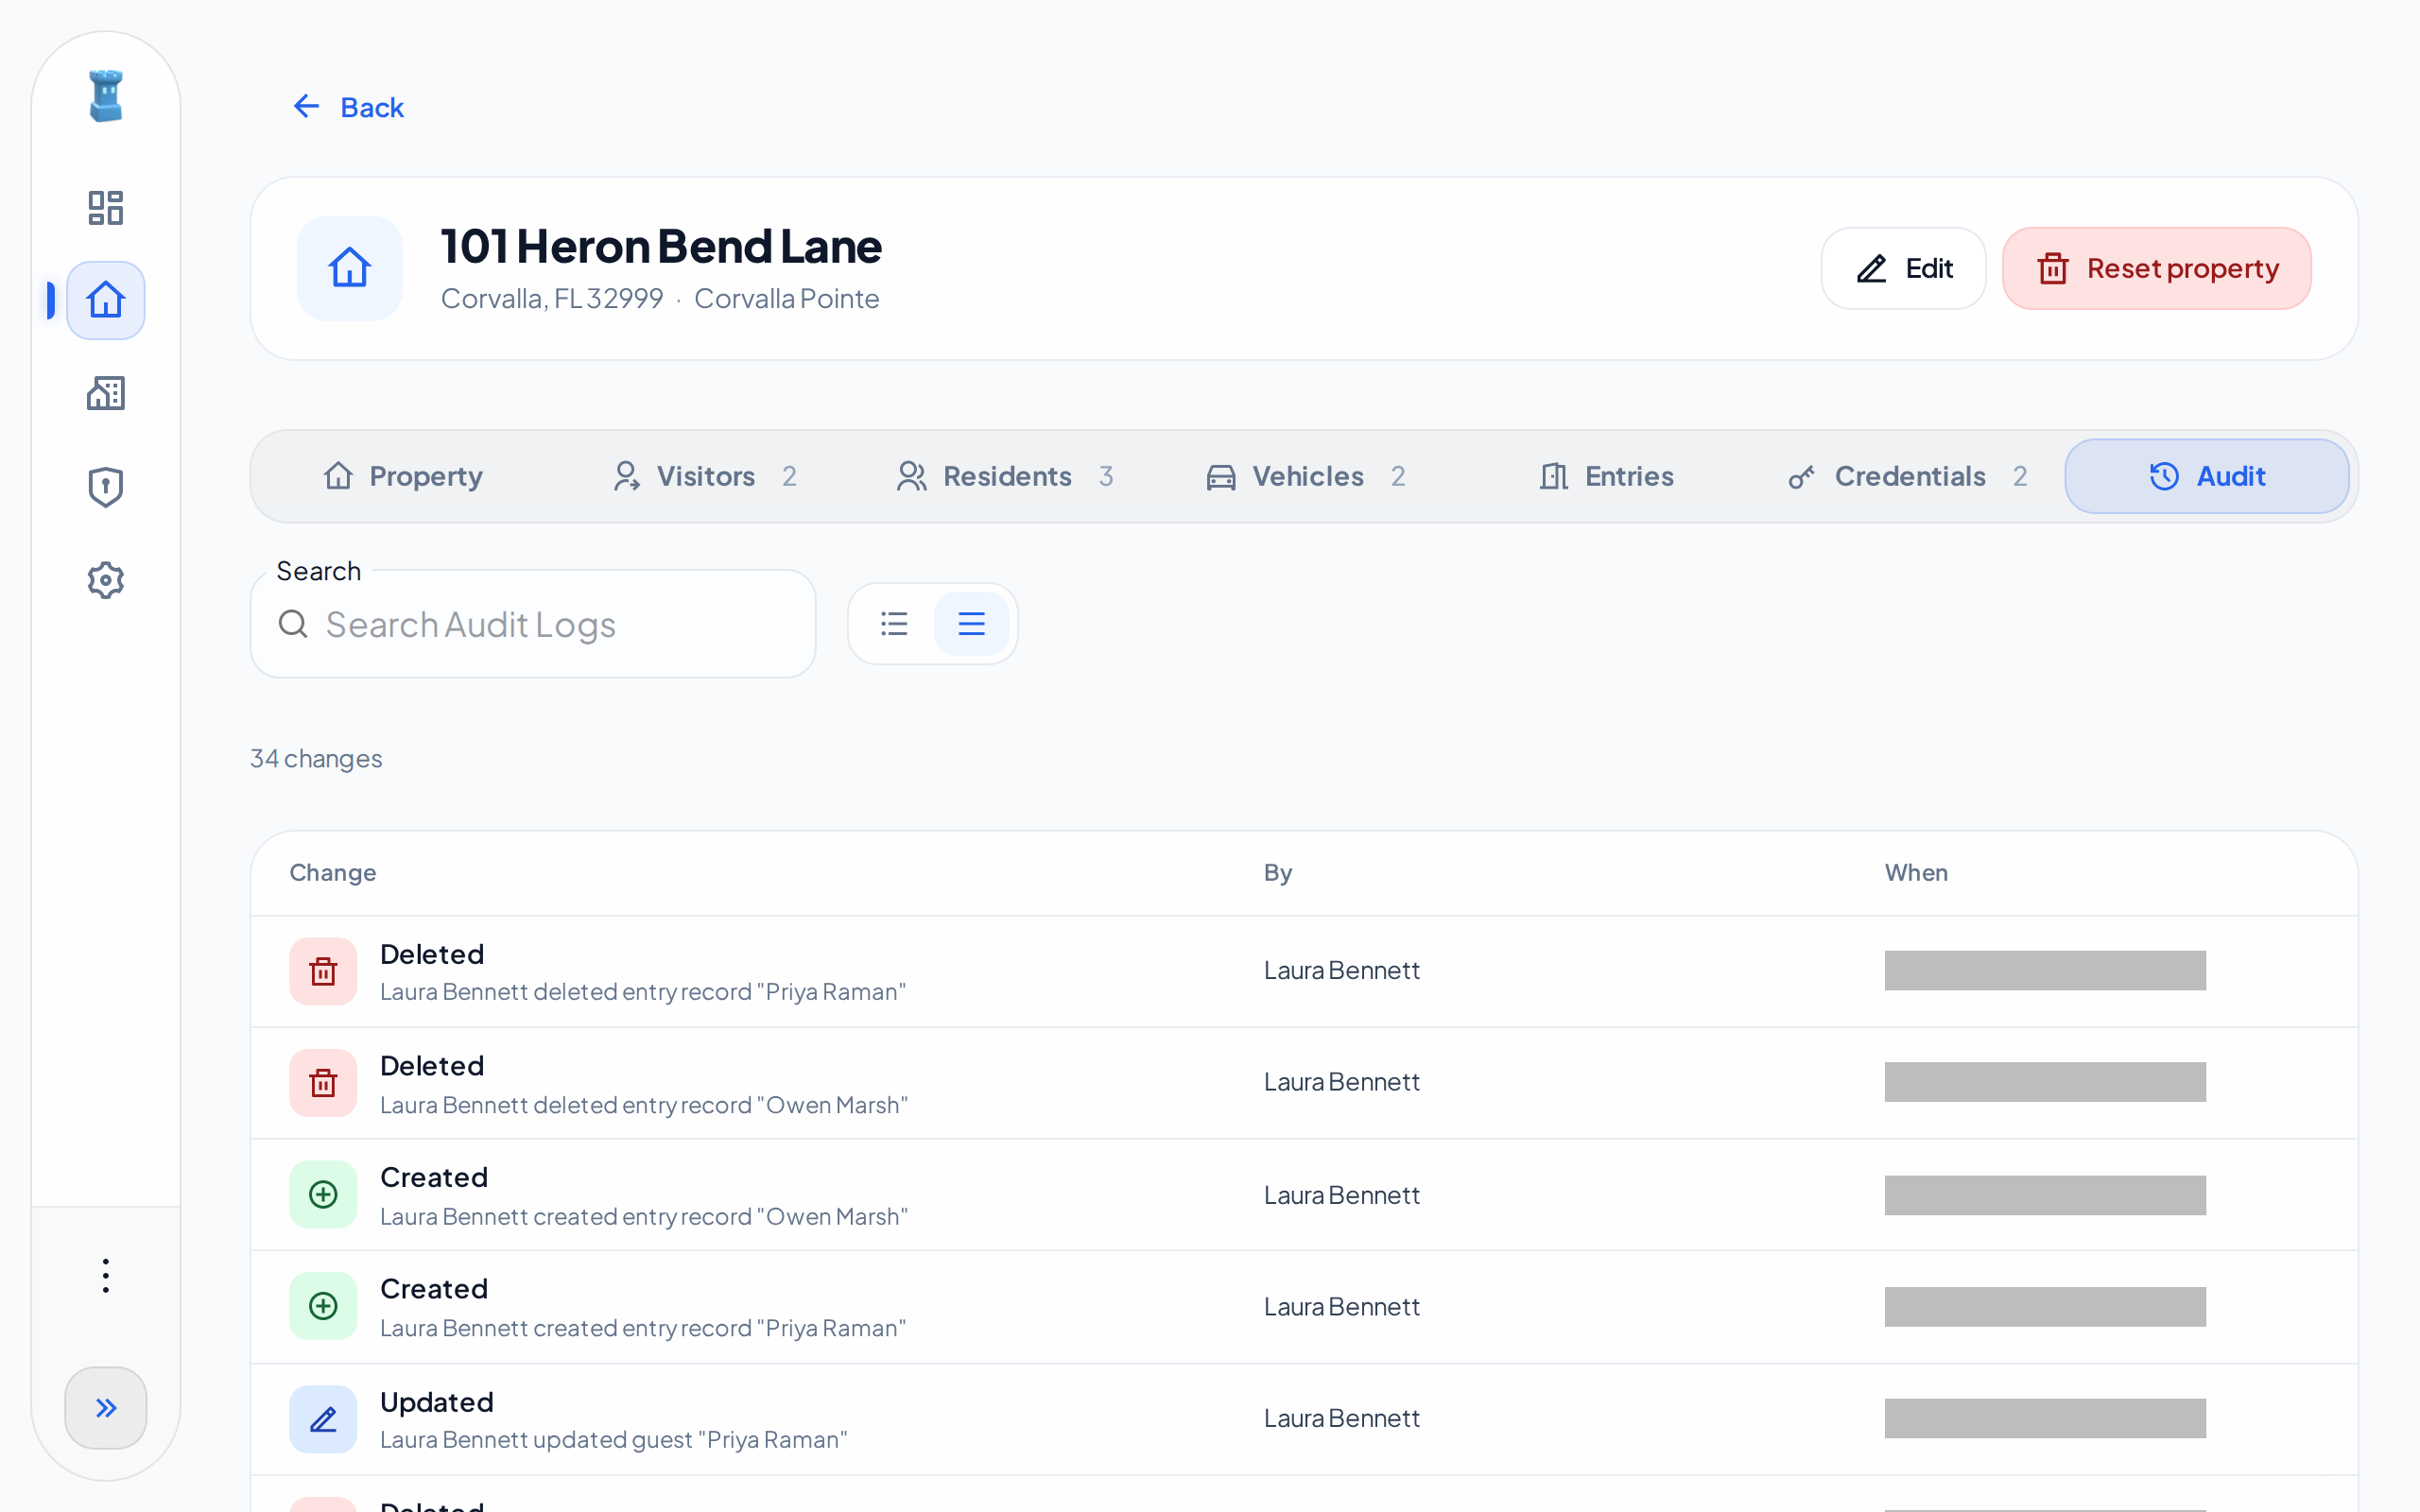
Task: Click the "34 changes" count text
Action: coord(316,759)
